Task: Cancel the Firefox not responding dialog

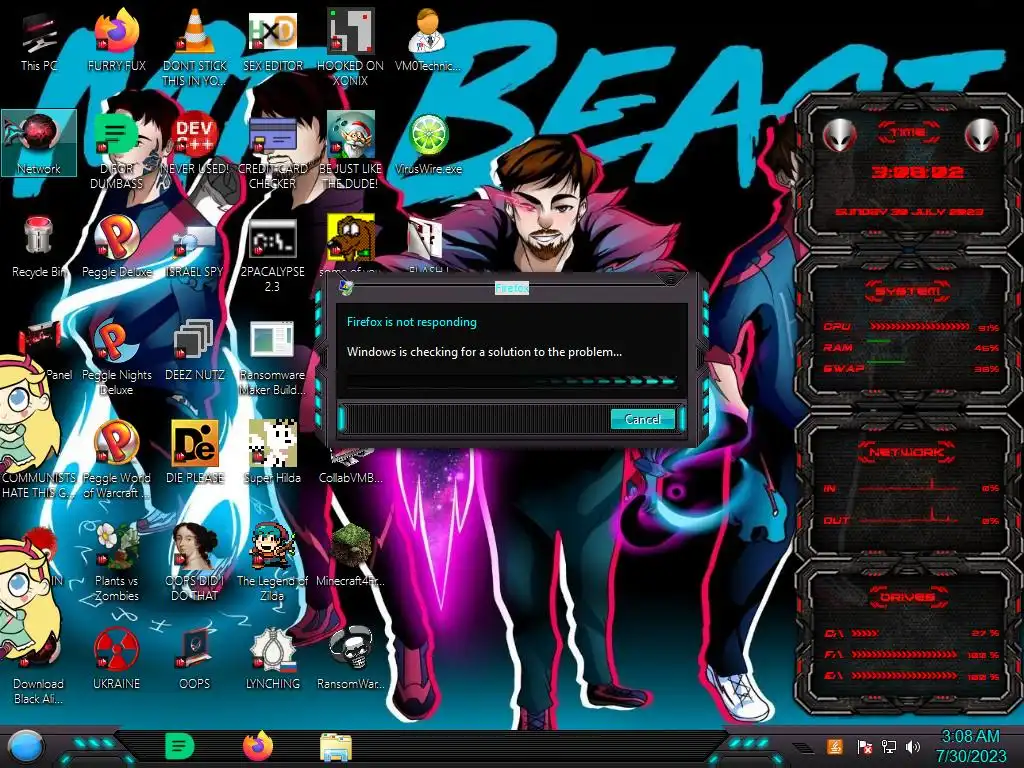Action: pos(643,419)
